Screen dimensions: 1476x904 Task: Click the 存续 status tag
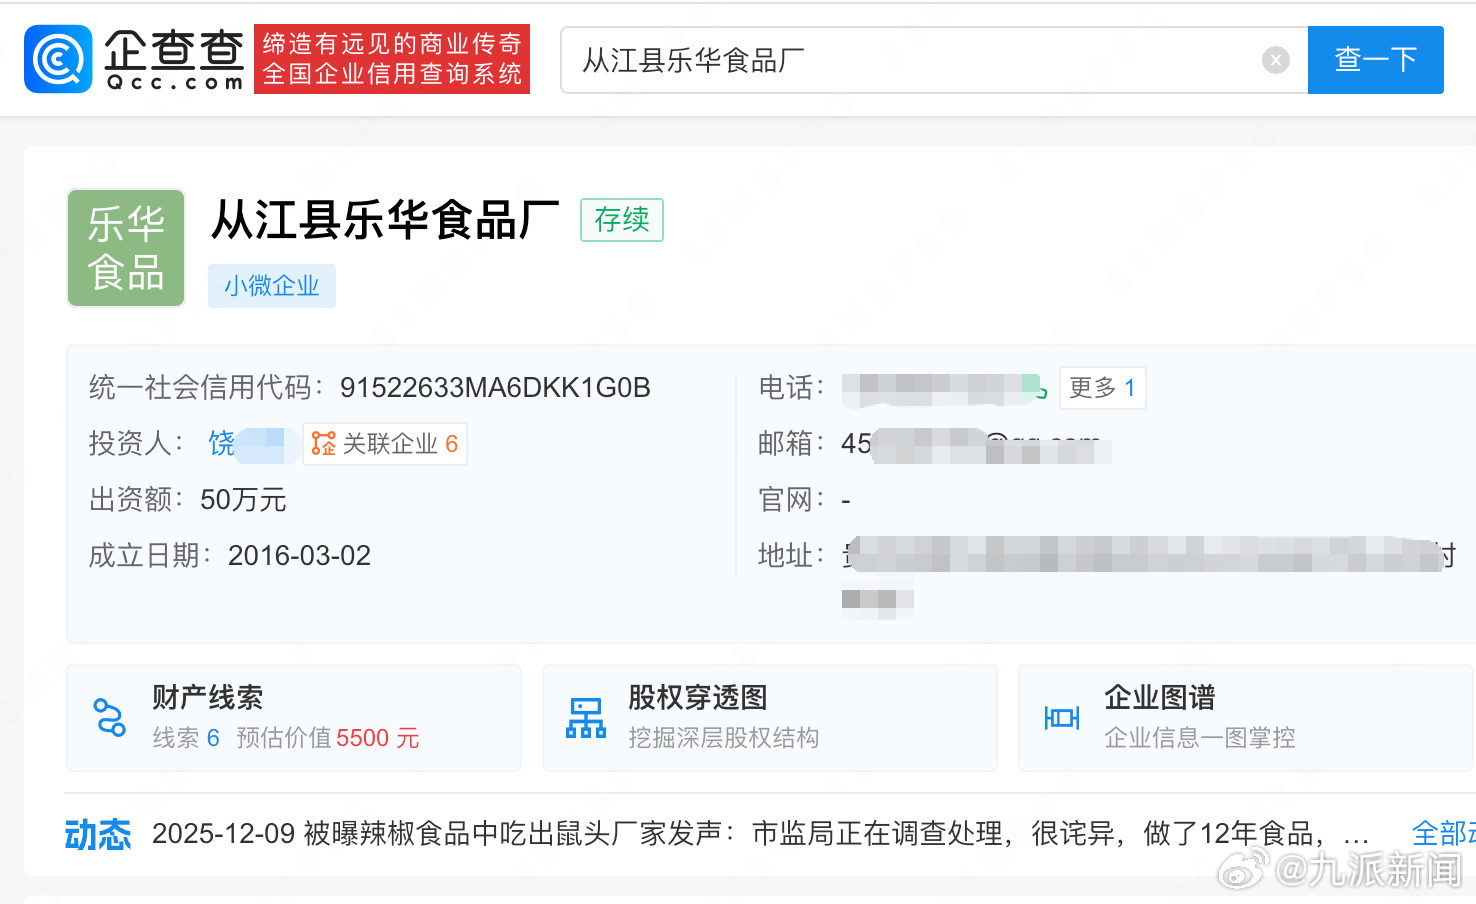pyautogui.click(x=622, y=220)
